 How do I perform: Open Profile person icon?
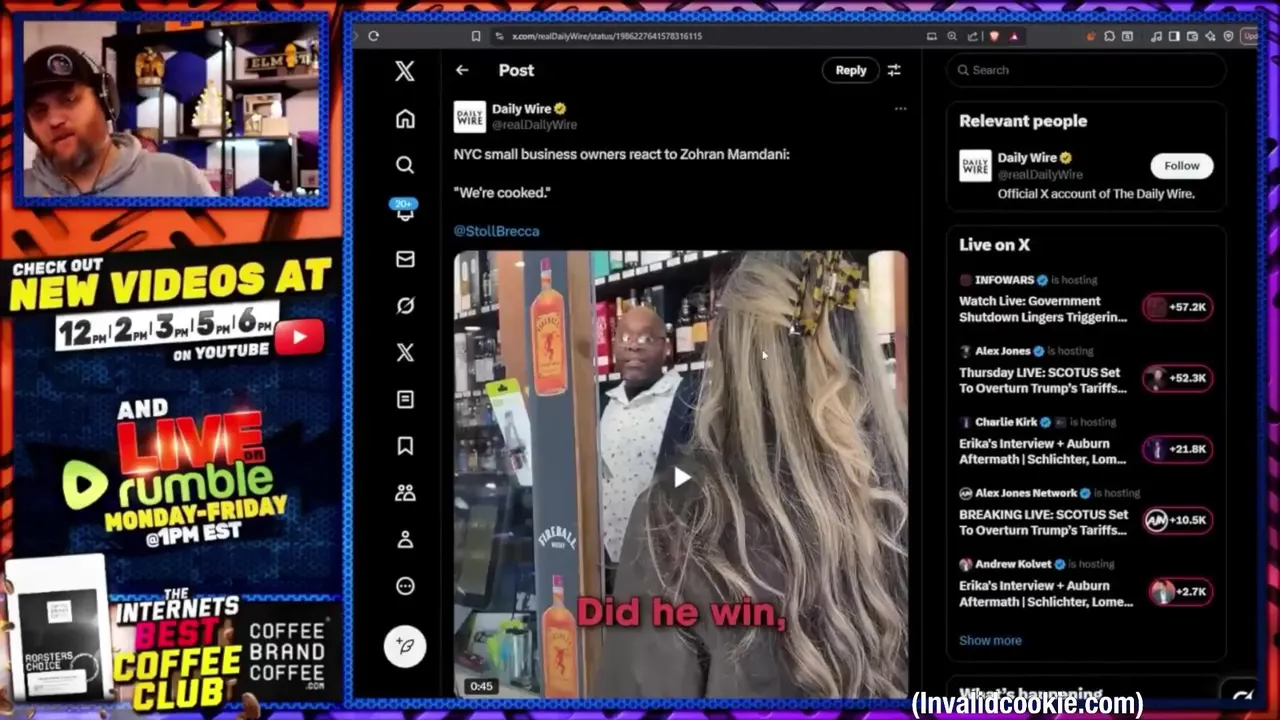coord(405,539)
